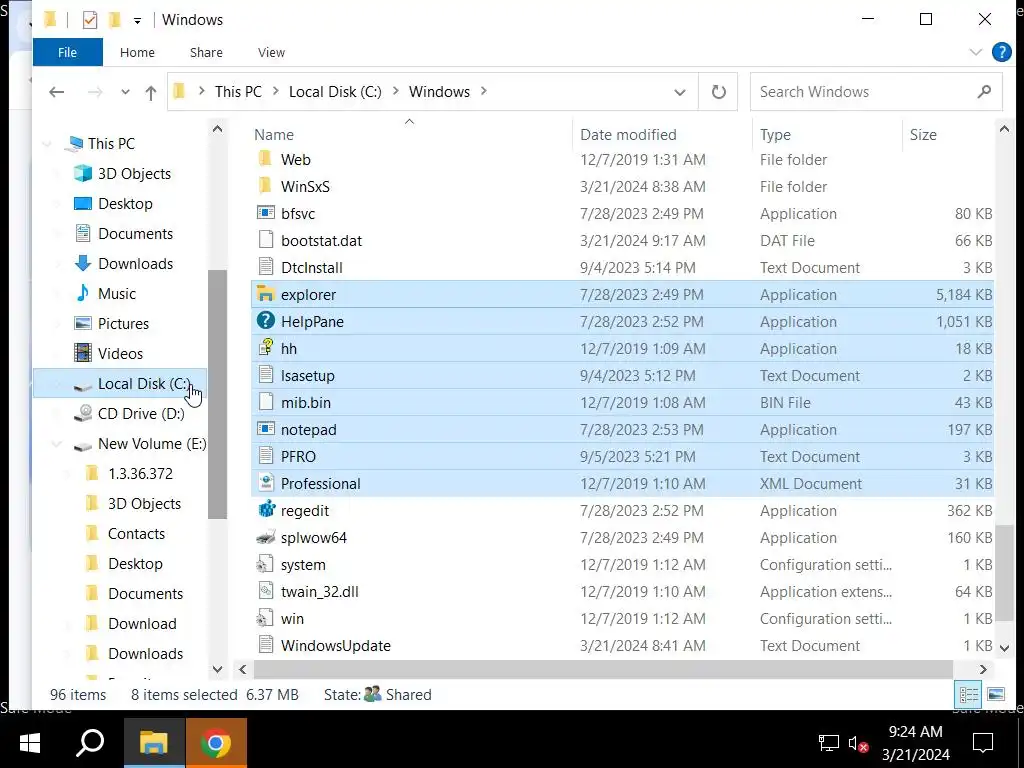Image resolution: width=1024 pixels, height=768 pixels.
Task: Switch to Details view layout icon
Action: click(968, 694)
